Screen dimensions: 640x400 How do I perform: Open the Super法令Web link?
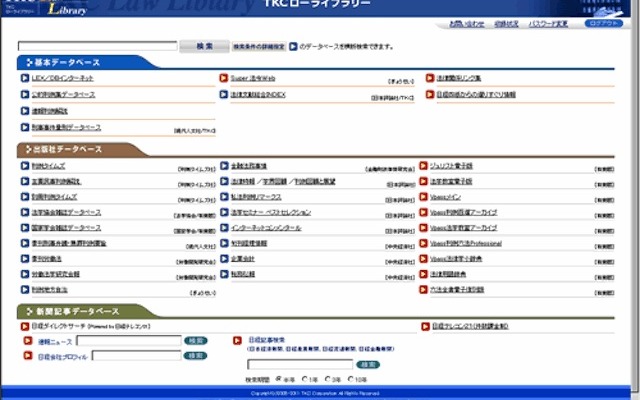pyautogui.click(x=253, y=78)
